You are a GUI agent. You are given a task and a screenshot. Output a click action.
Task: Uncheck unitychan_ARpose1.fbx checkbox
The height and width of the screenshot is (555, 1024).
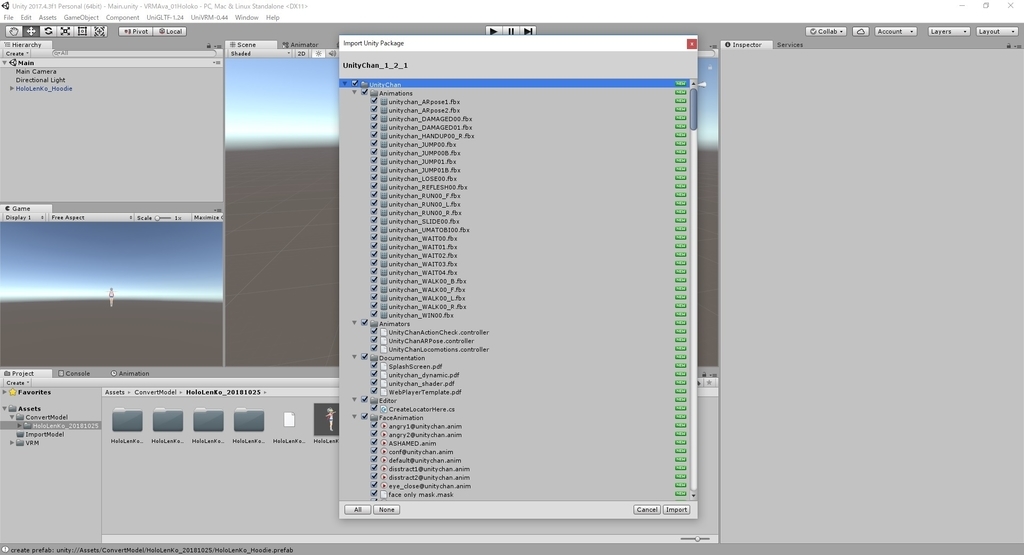(x=374, y=101)
